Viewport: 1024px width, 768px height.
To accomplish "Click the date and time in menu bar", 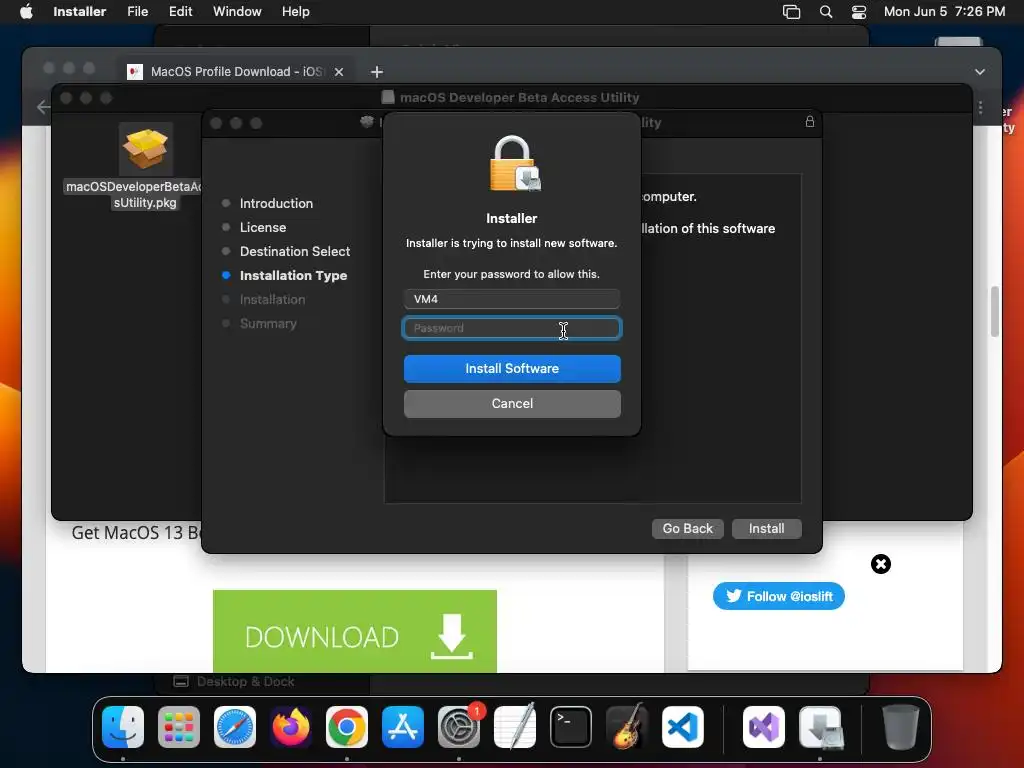I will tap(944, 12).
